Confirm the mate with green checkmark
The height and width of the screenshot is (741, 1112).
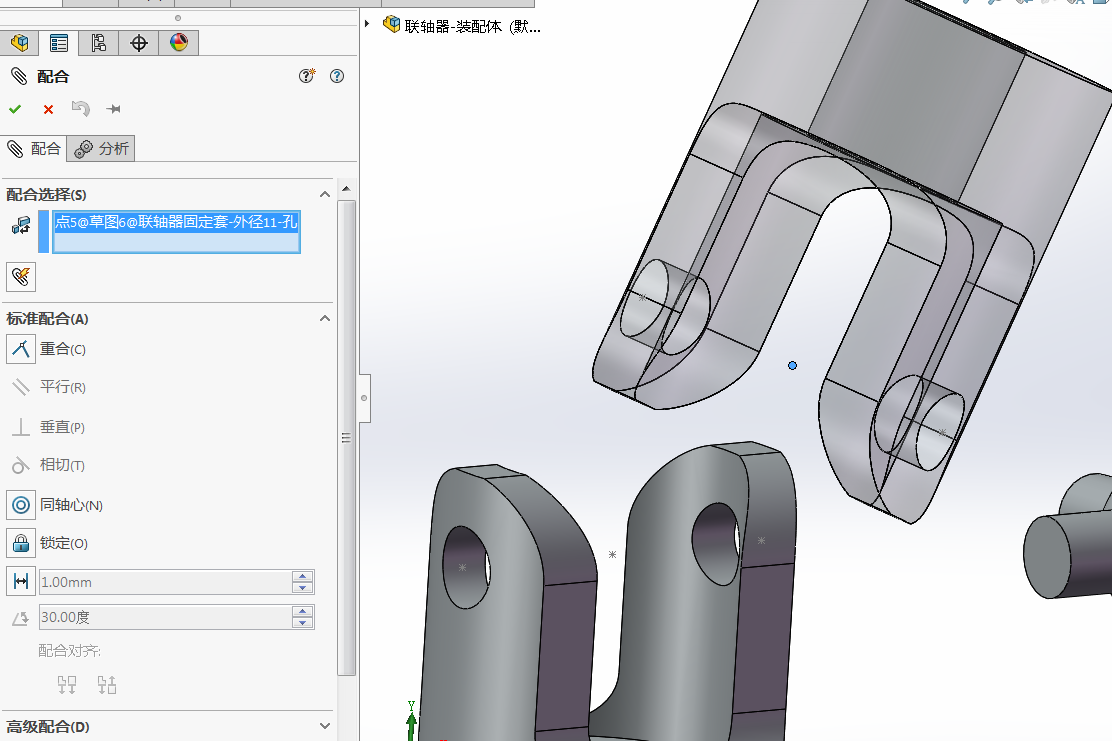click(x=15, y=109)
